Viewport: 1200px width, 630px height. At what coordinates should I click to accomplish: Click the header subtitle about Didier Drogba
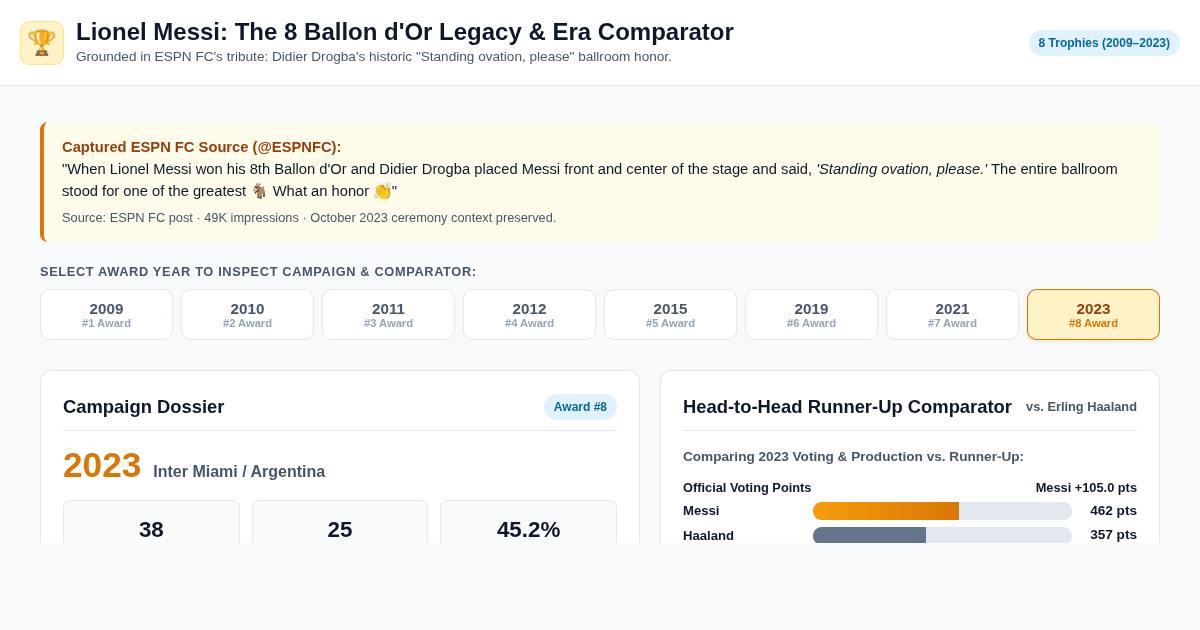[x=374, y=57]
